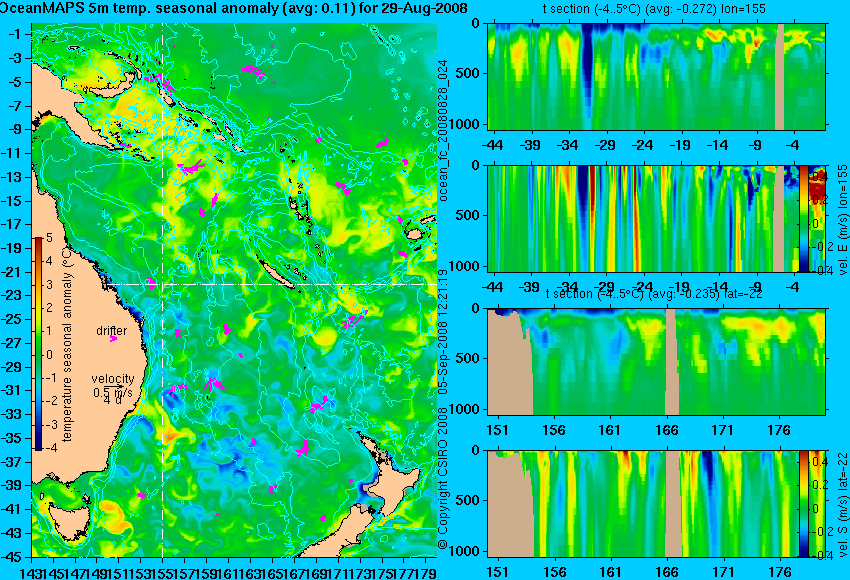Click the tan land column in lon=155 temperature section
The height and width of the screenshot is (580, 850).
(x=780, y=76)
